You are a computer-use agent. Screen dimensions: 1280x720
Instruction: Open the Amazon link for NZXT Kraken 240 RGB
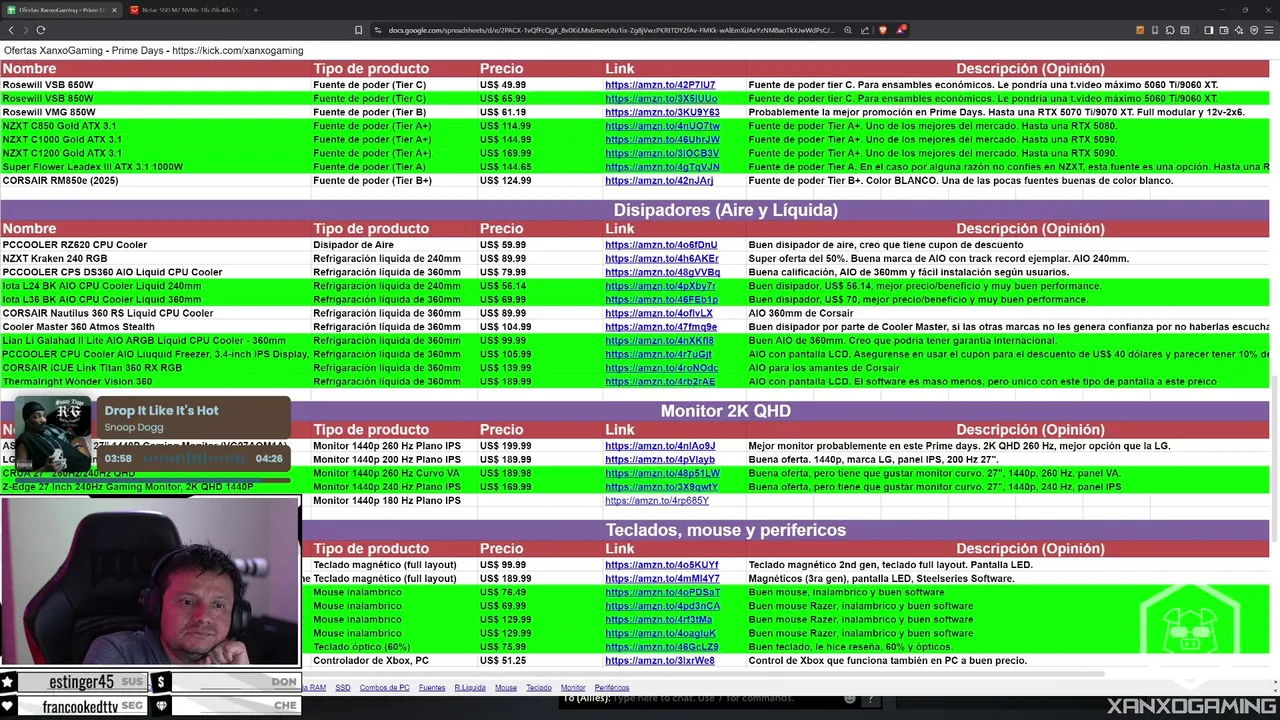pos(662,259)
